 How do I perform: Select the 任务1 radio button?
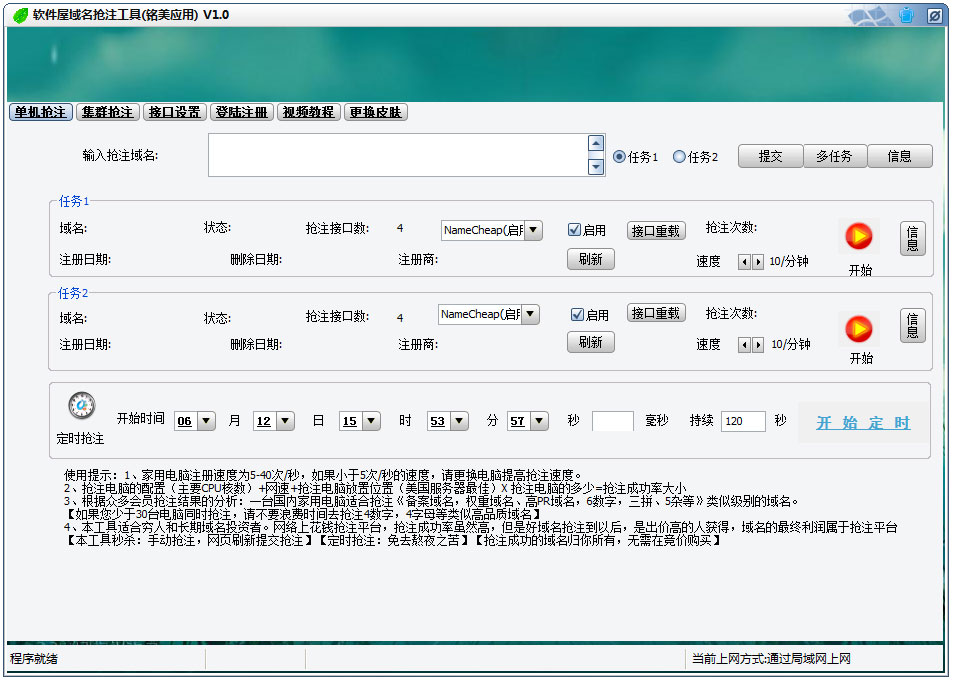point(619,157)
